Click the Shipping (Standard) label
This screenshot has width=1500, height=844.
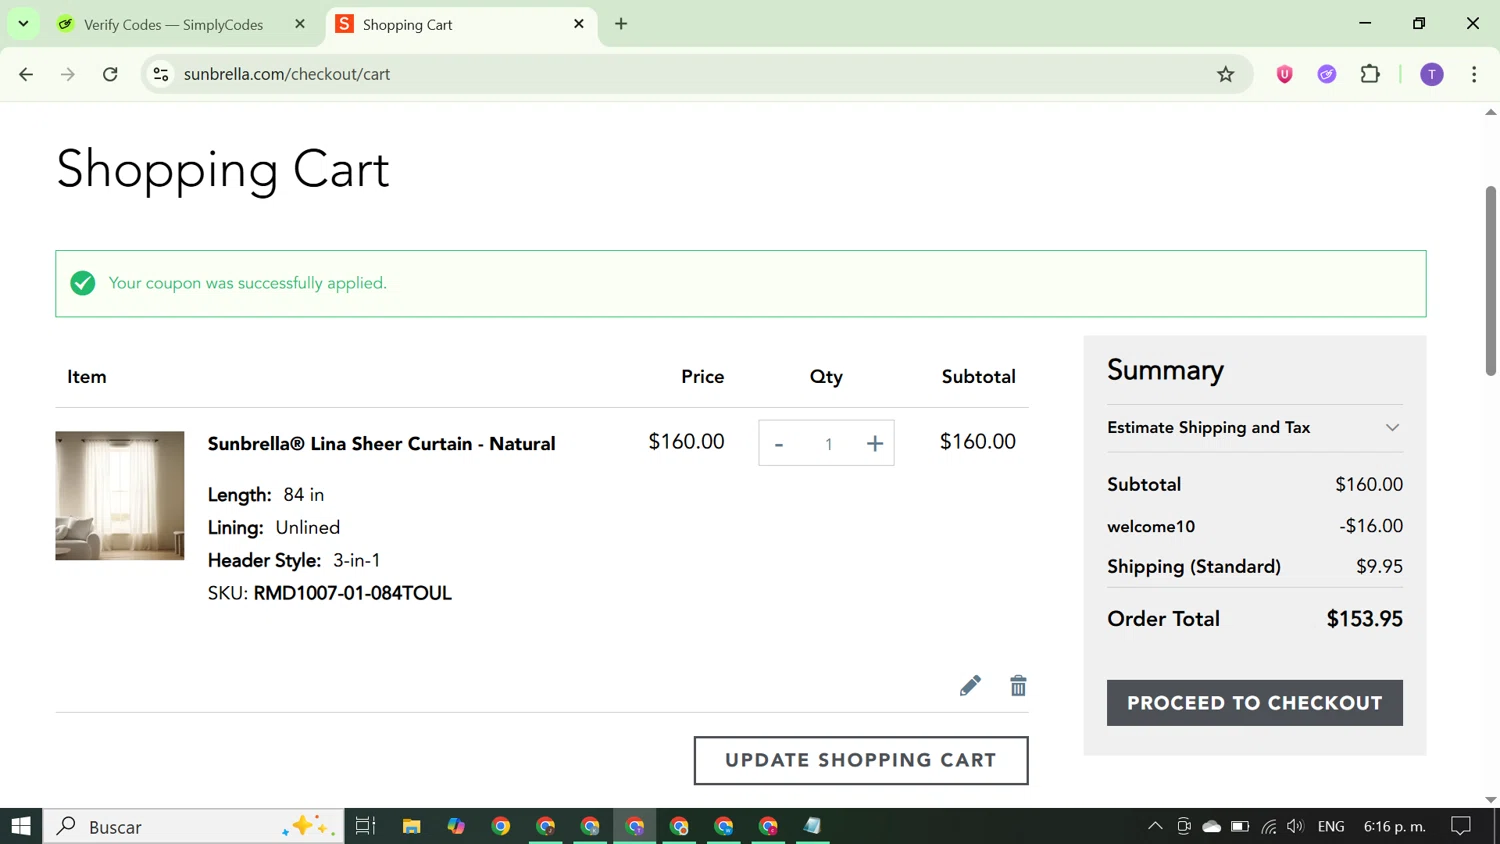[x=1194, y=567]
